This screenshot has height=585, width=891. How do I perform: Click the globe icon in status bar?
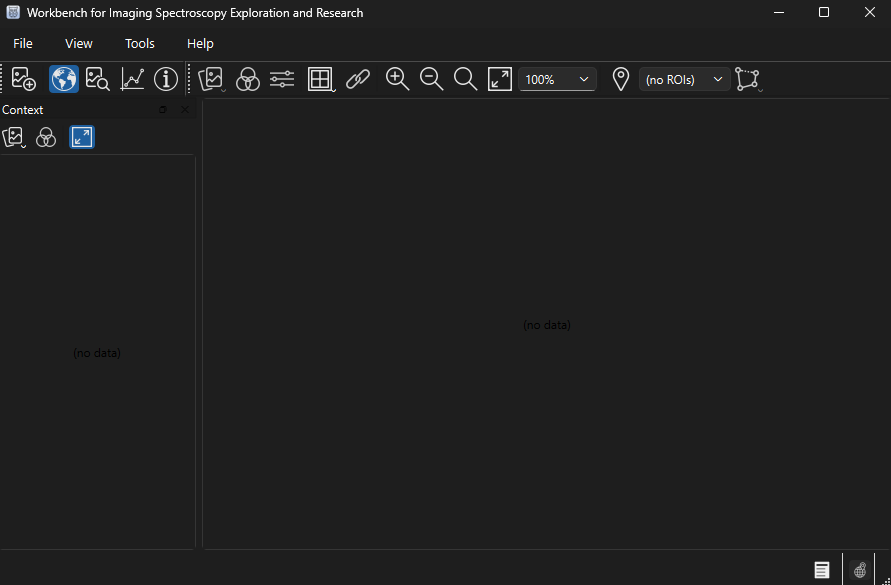(860, 570)
